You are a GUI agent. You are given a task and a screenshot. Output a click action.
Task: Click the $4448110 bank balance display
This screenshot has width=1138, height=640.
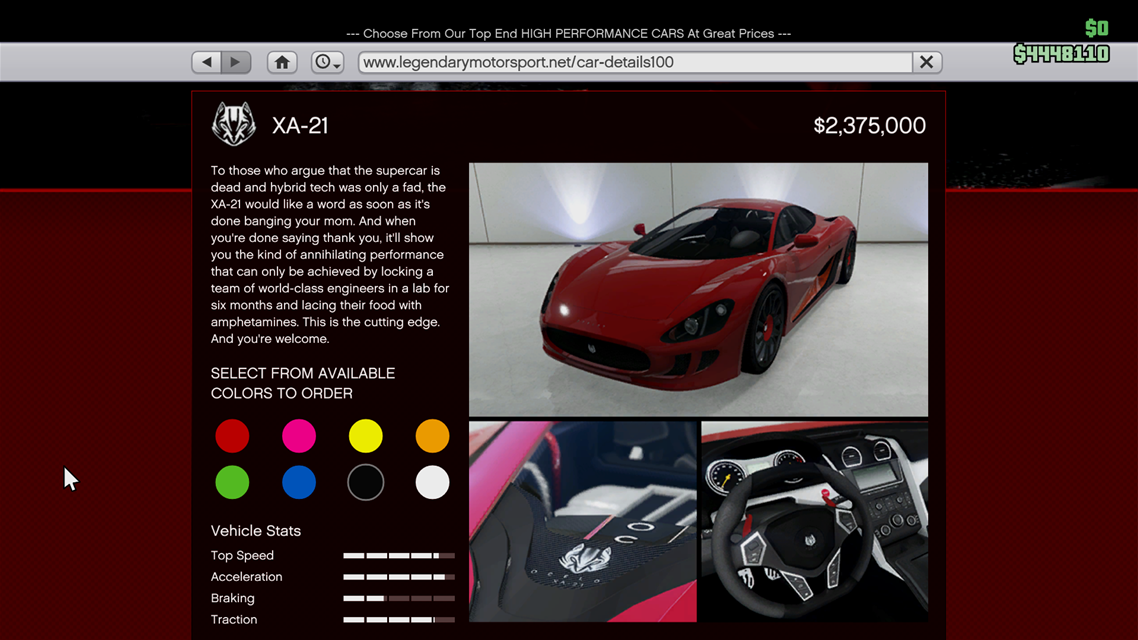click(1061, 54)
